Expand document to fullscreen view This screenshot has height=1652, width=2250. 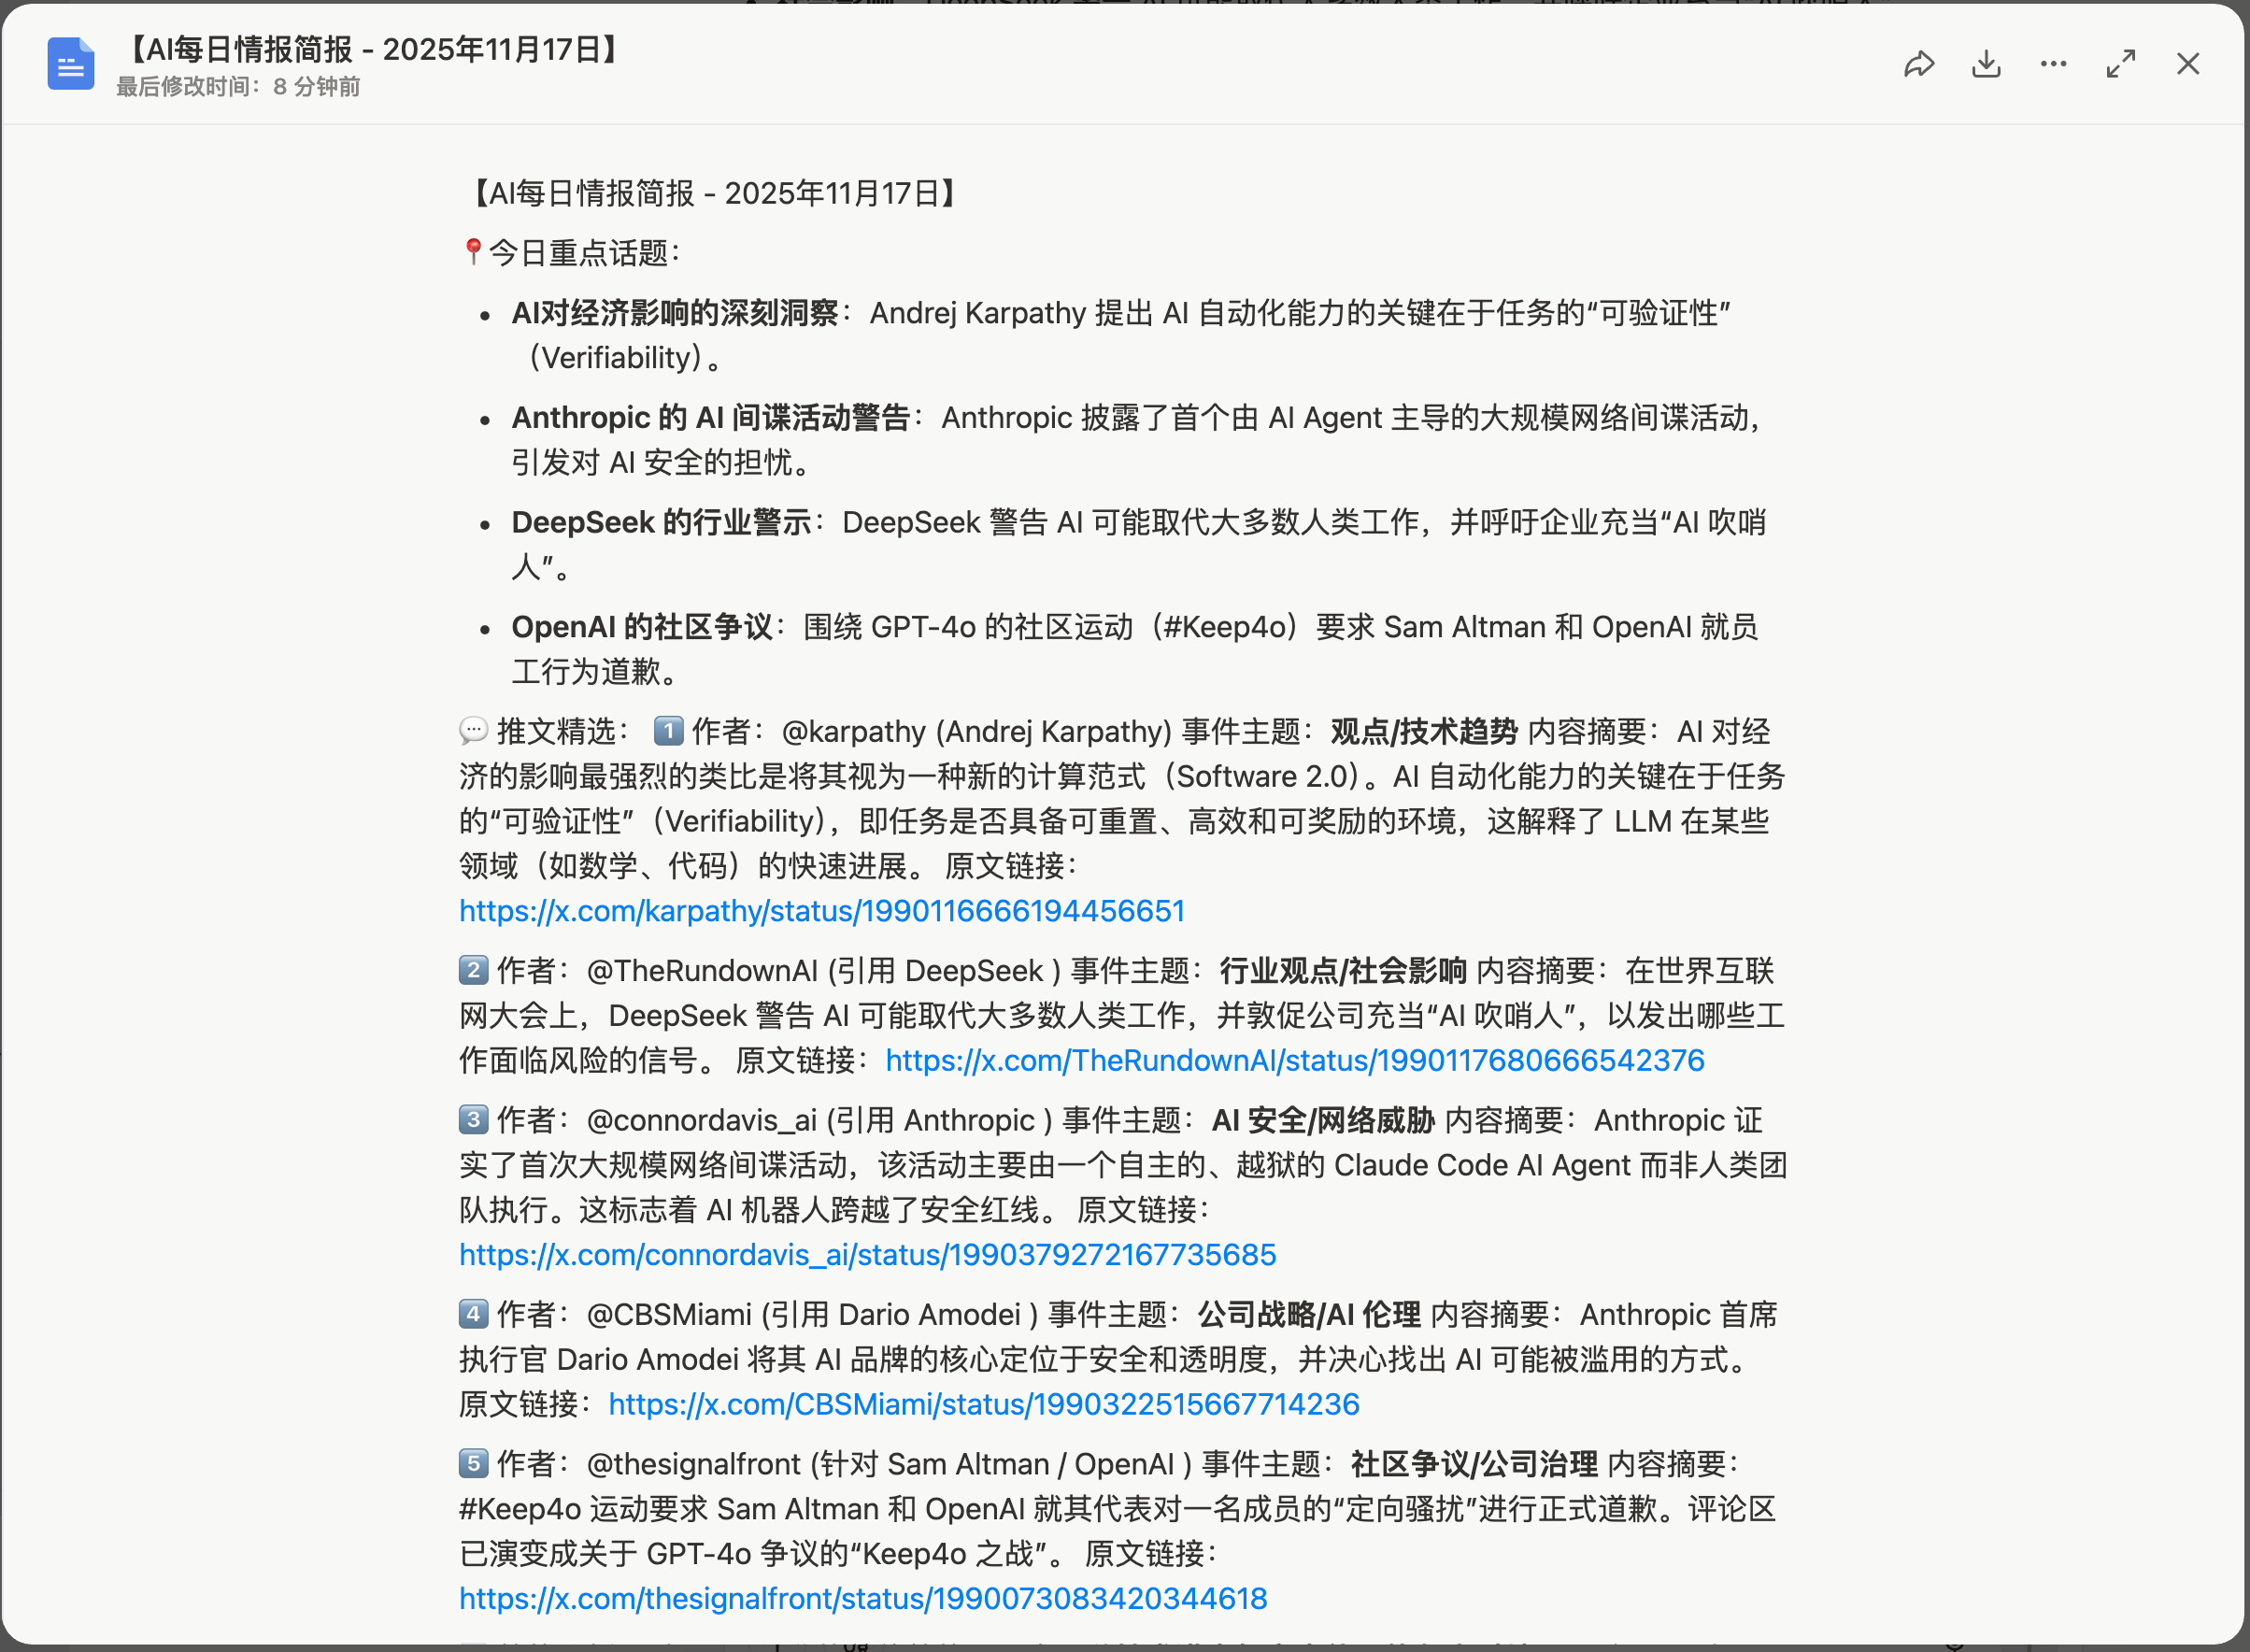pos(2120,65)
